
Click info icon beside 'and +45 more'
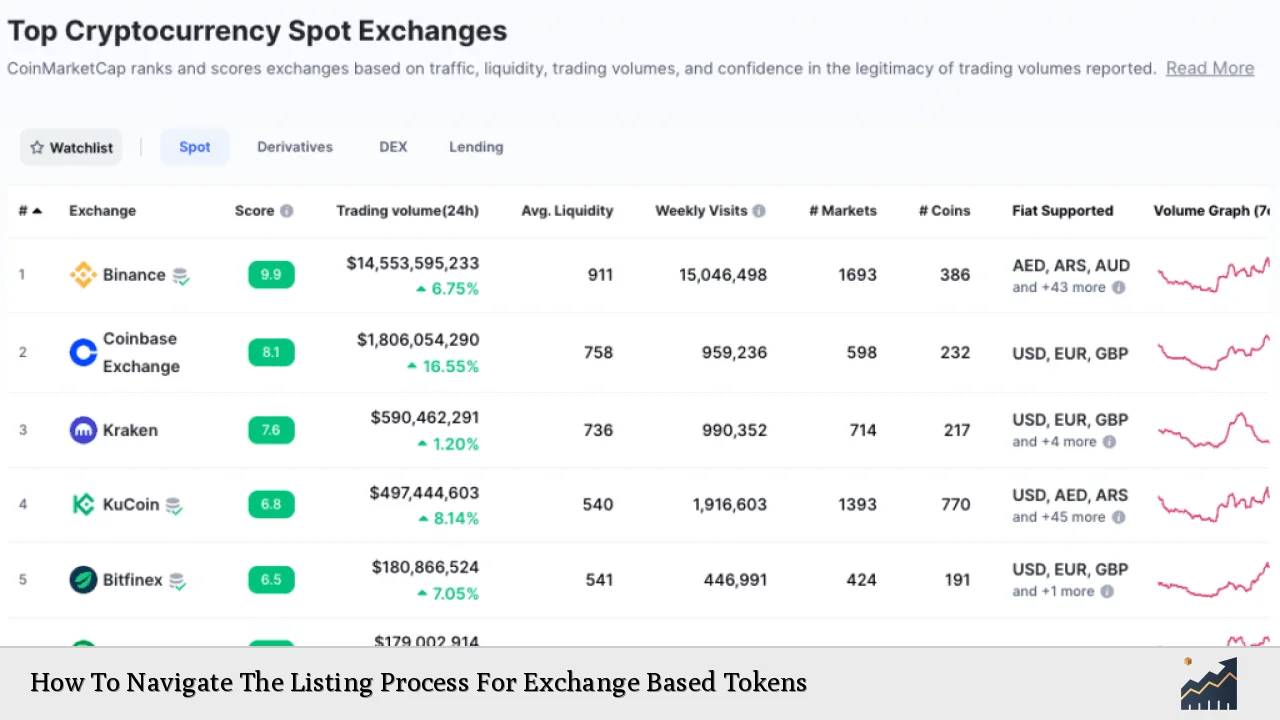[1119, 517]
